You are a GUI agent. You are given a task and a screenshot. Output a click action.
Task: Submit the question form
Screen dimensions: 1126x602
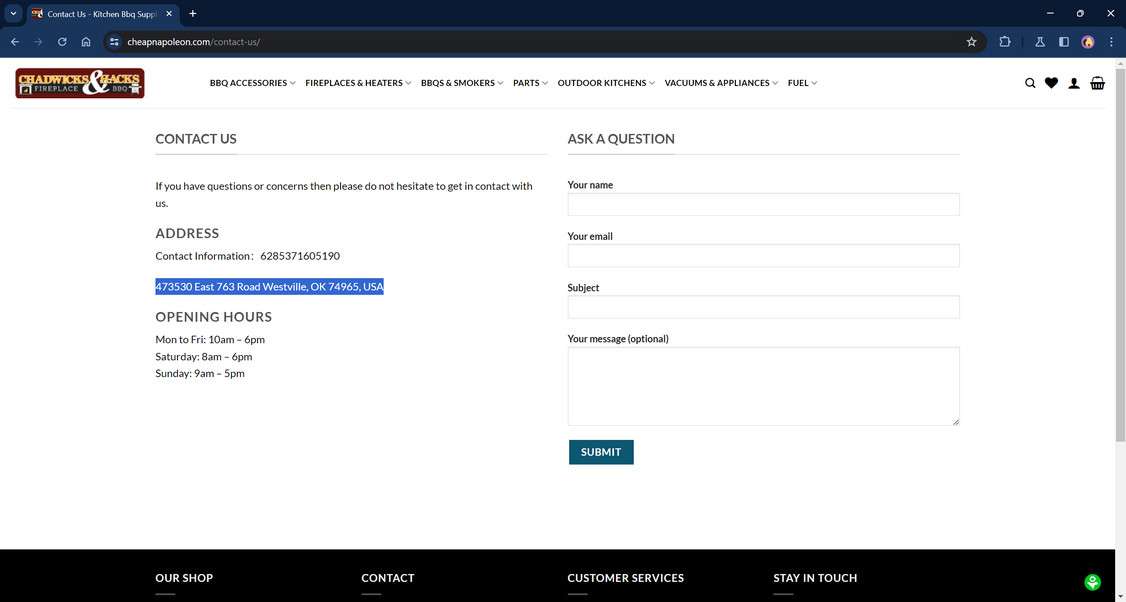point(601,452)
